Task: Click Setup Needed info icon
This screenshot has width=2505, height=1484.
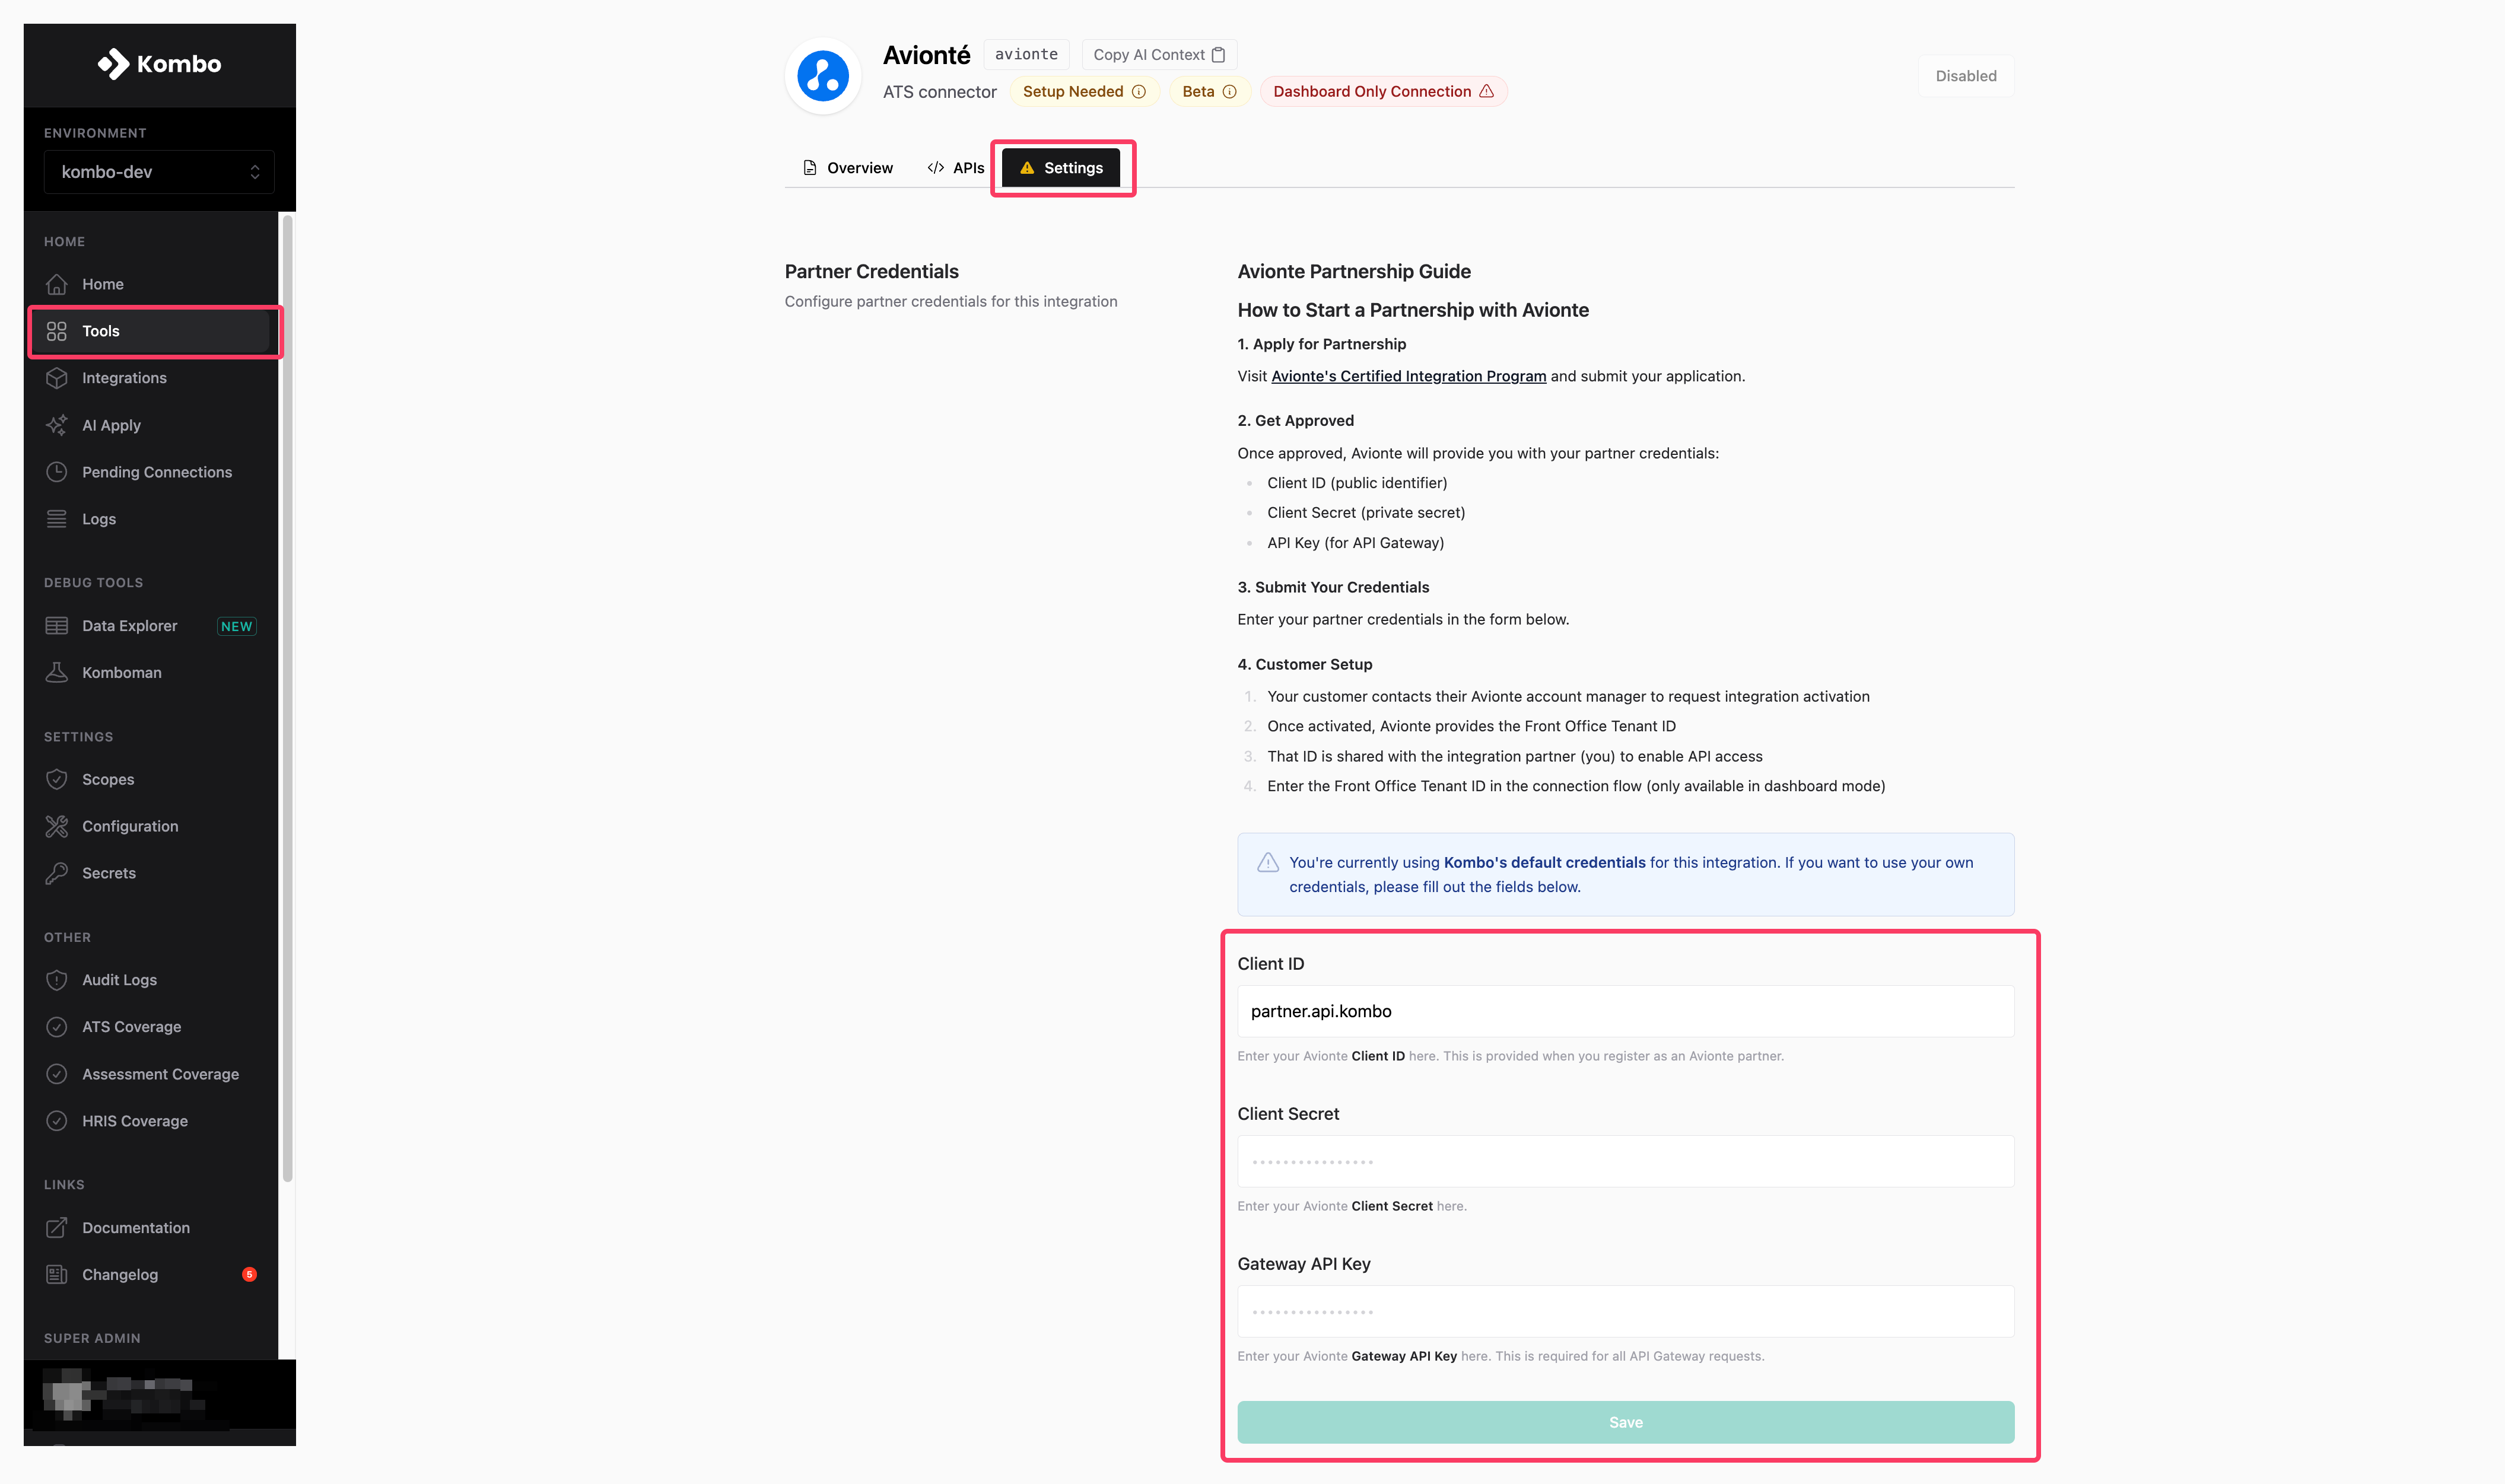Action: 1139,92
